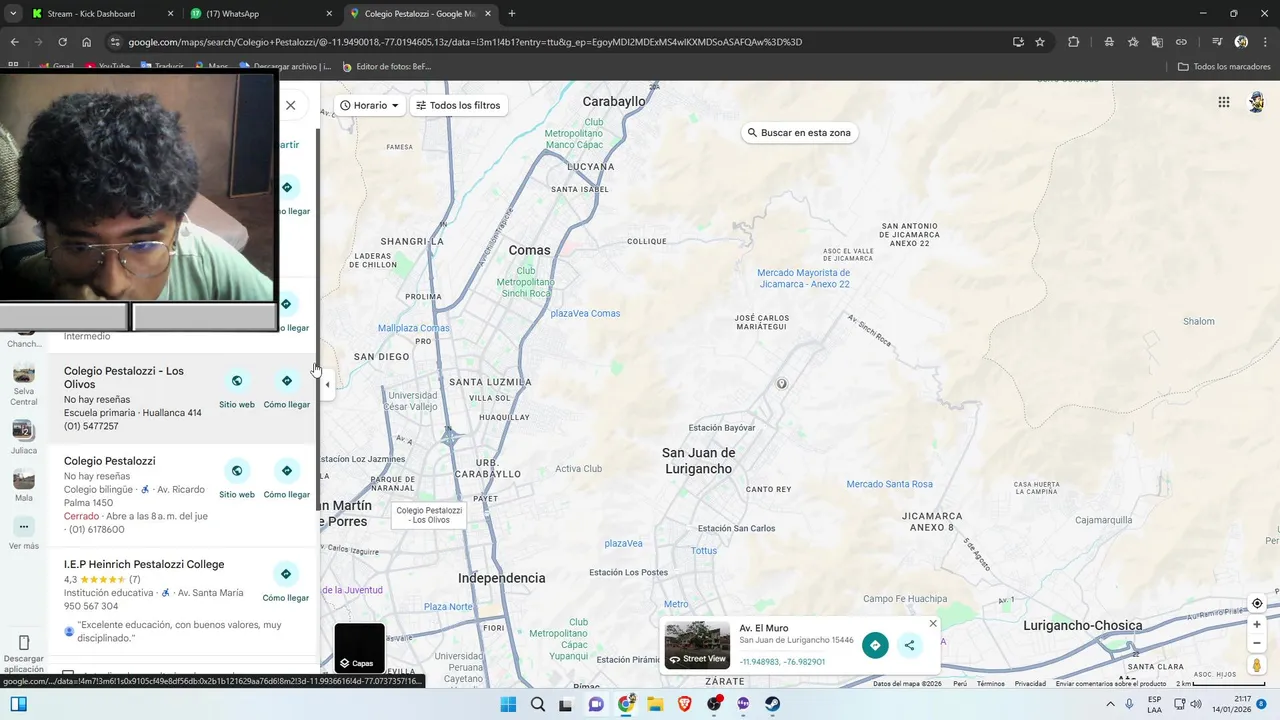Get directions to I.E.P Heinrich Pestalozzi College
Viewport: 1280px width, 720px height.
click(x=286, y=574)
